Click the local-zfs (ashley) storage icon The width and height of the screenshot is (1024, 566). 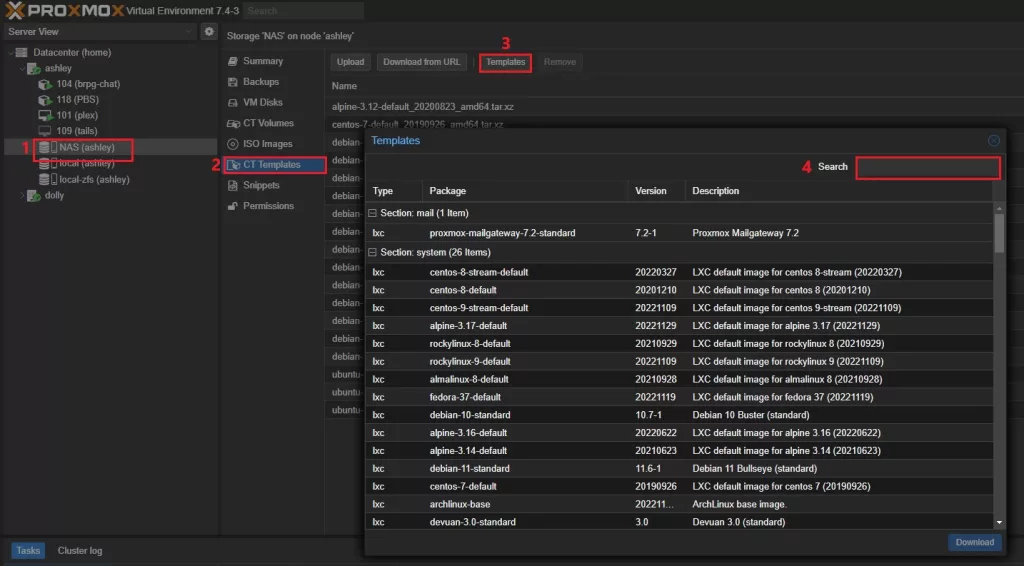pos(48,179)
